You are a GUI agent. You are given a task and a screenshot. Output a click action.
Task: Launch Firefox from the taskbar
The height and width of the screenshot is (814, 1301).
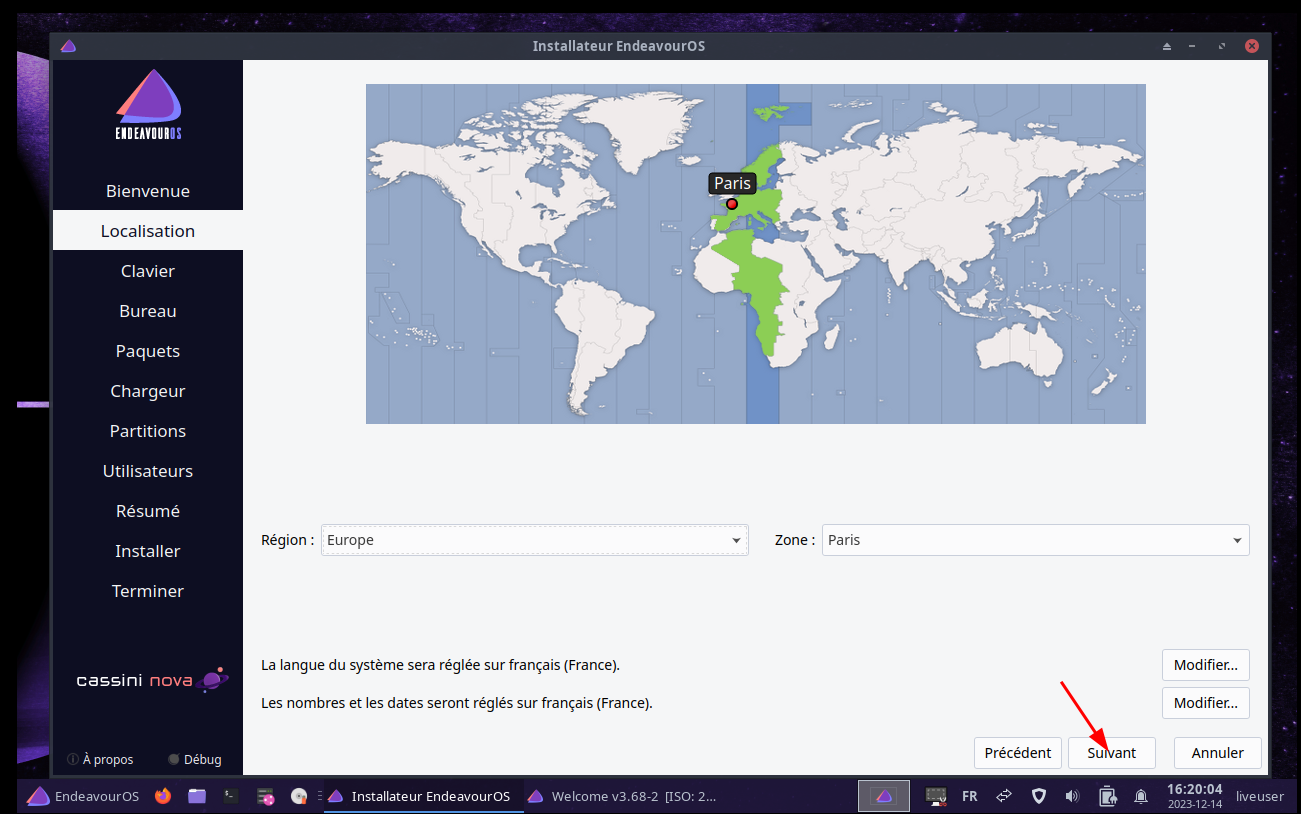pos(163,796)
